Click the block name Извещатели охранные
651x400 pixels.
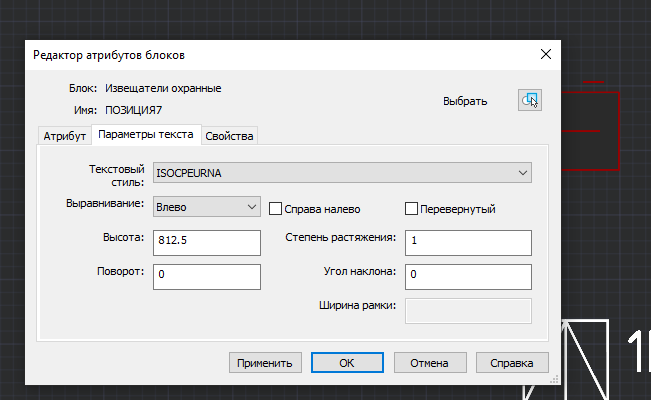(x=163, y=88)
